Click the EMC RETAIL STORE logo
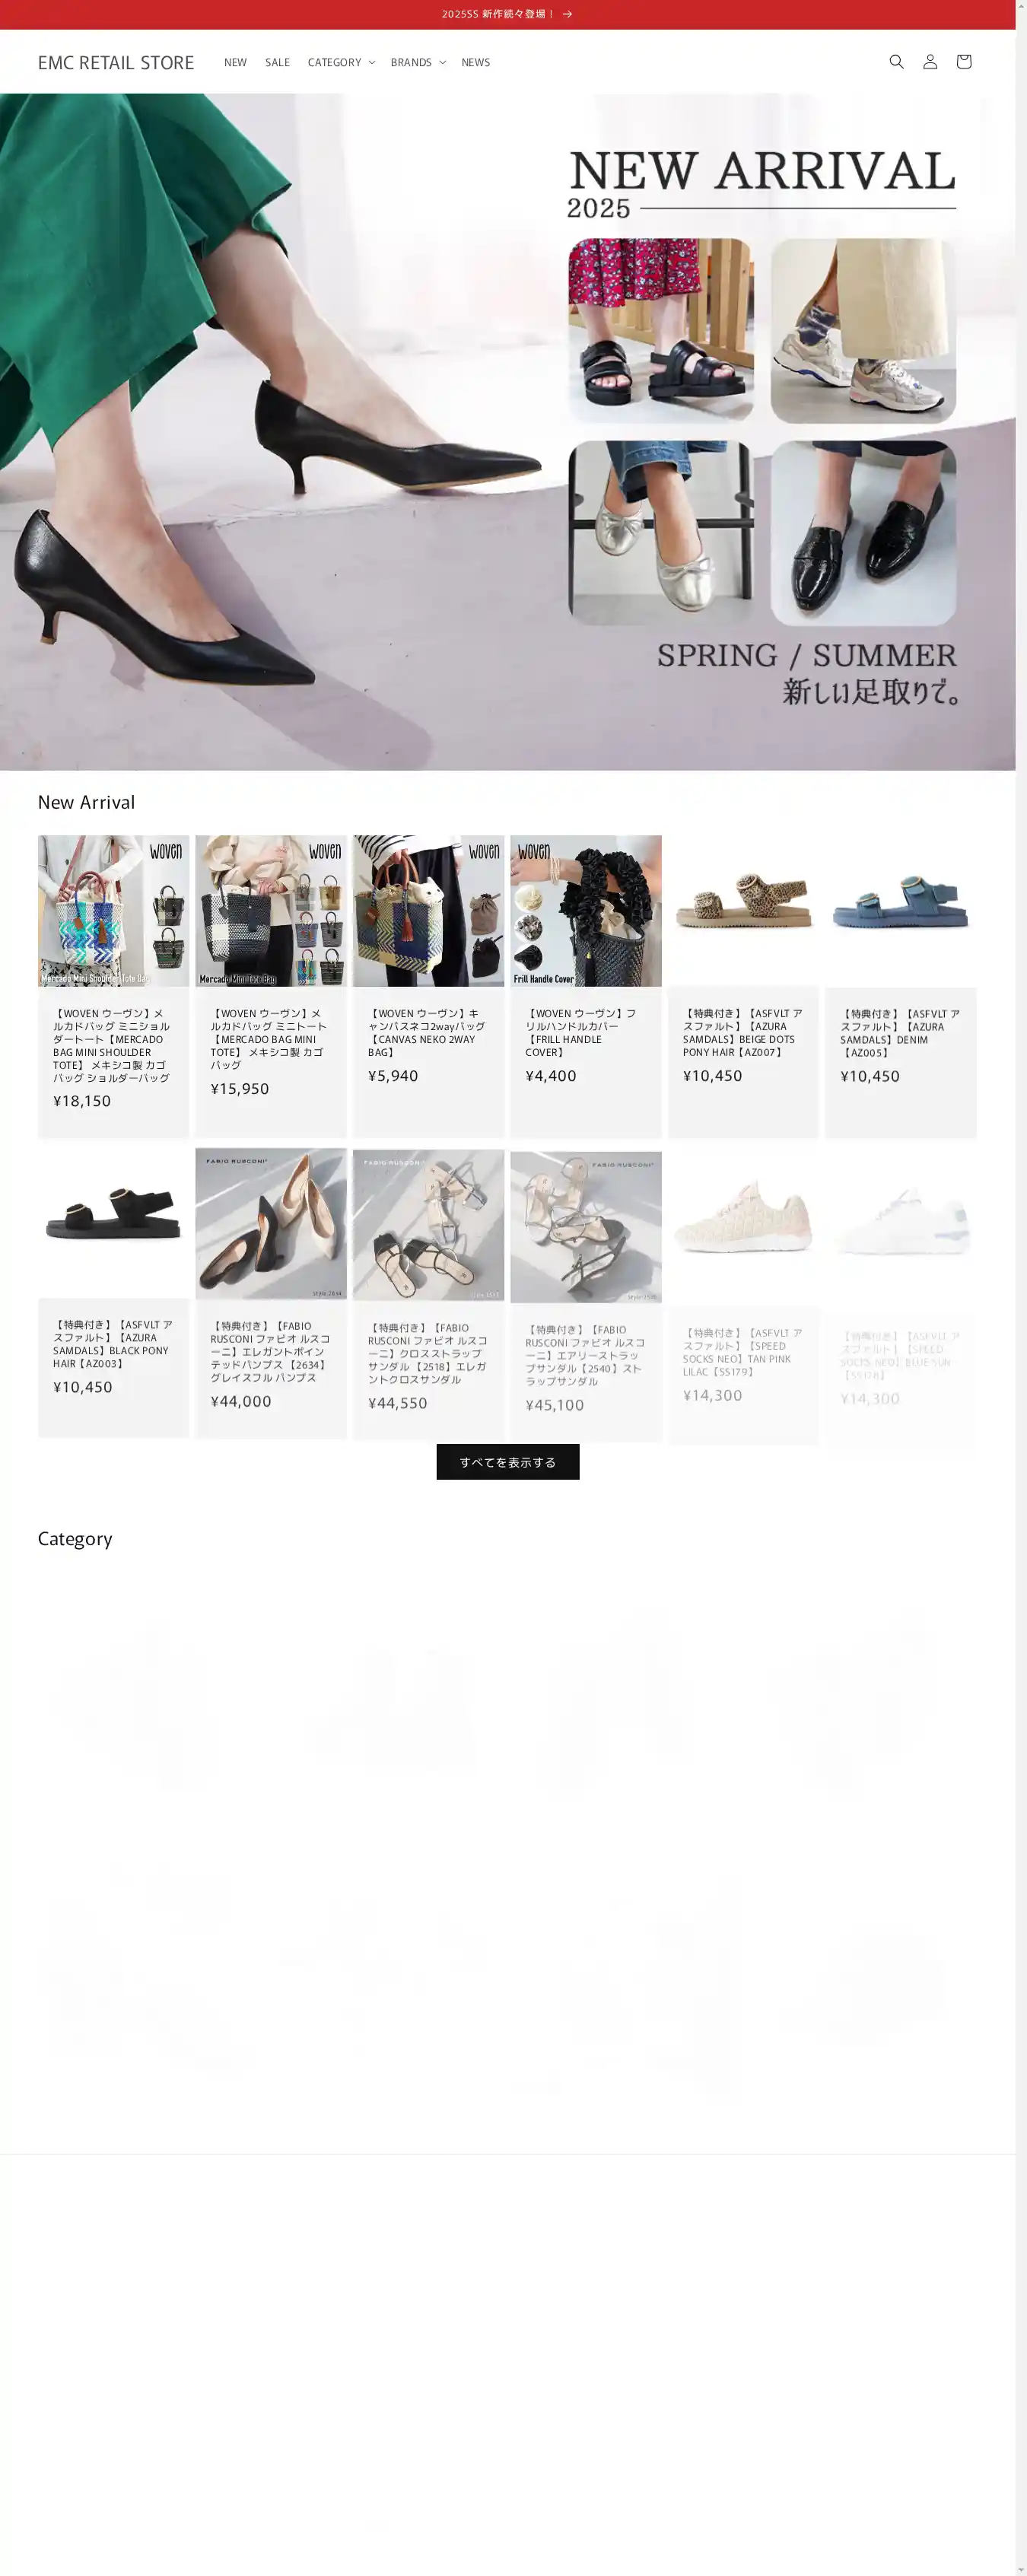Image resolution: width=1027 pixels, height=2576 pixels. (x=116, y=62)
